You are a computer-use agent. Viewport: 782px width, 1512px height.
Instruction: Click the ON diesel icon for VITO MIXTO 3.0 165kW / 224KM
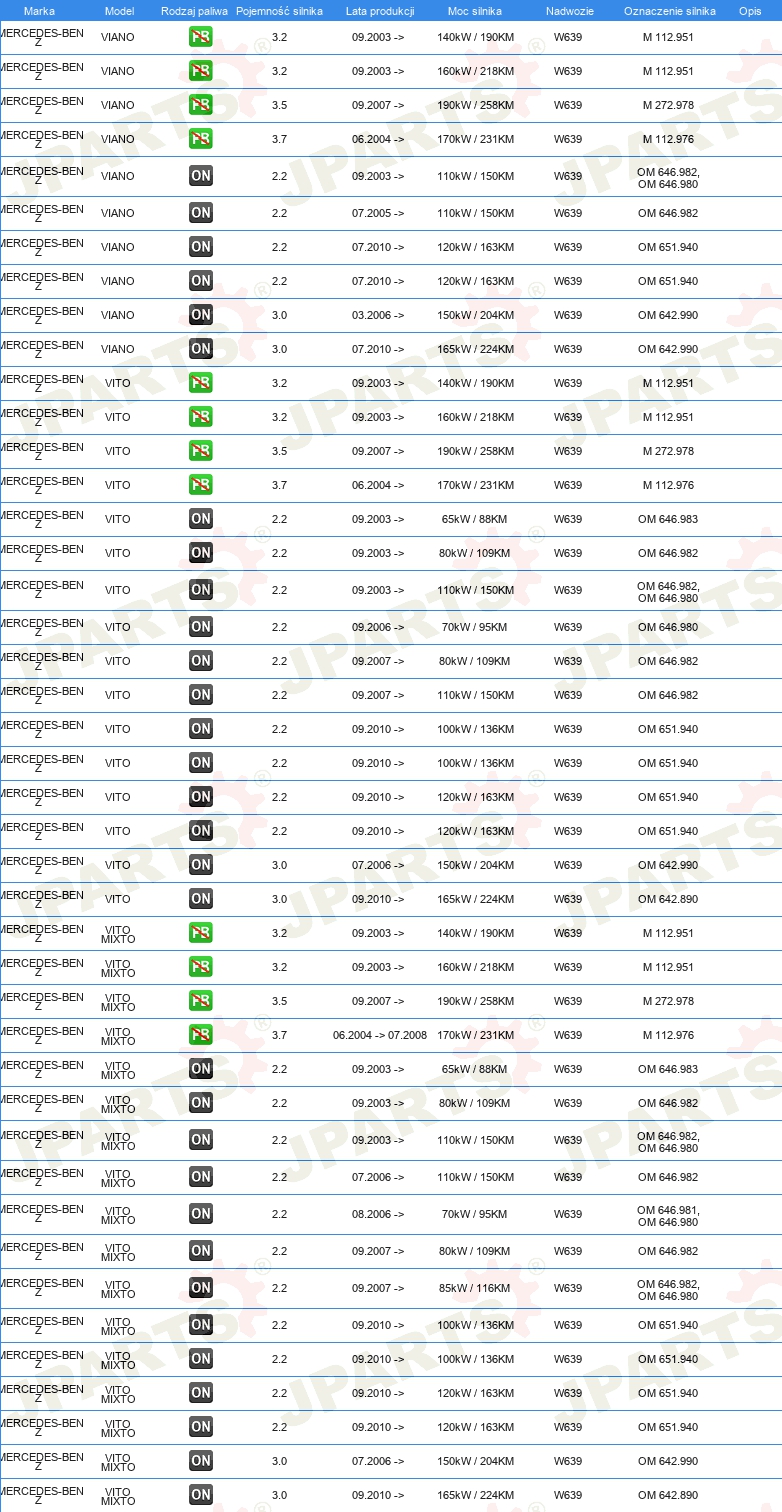point(201,1495)
